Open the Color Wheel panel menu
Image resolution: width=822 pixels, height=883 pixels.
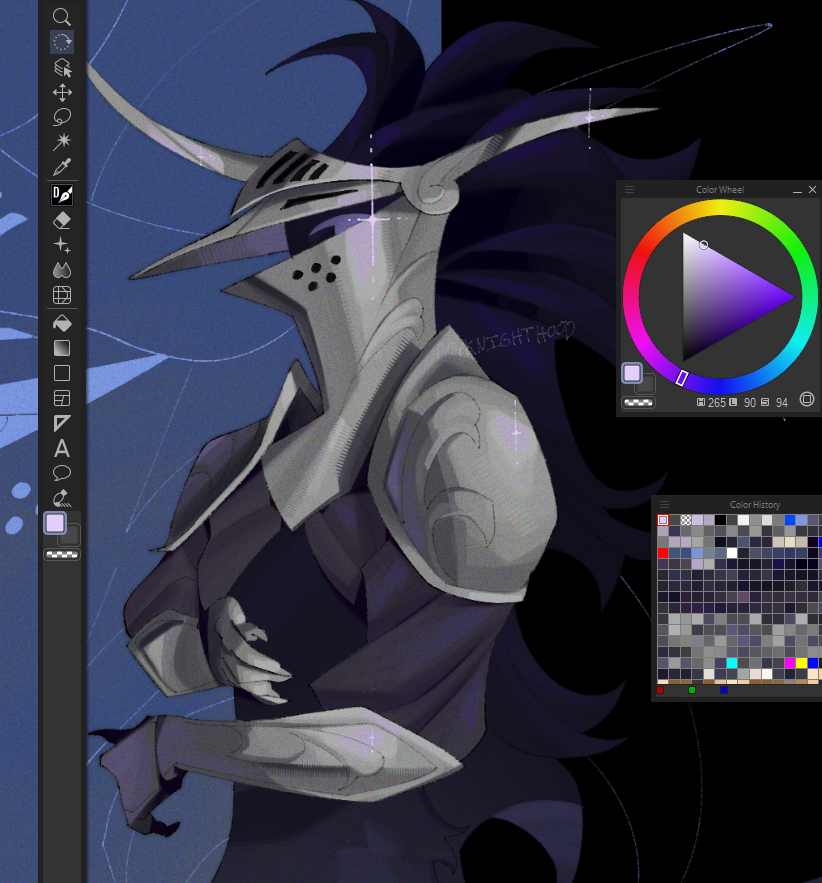[x=629, y=189]
